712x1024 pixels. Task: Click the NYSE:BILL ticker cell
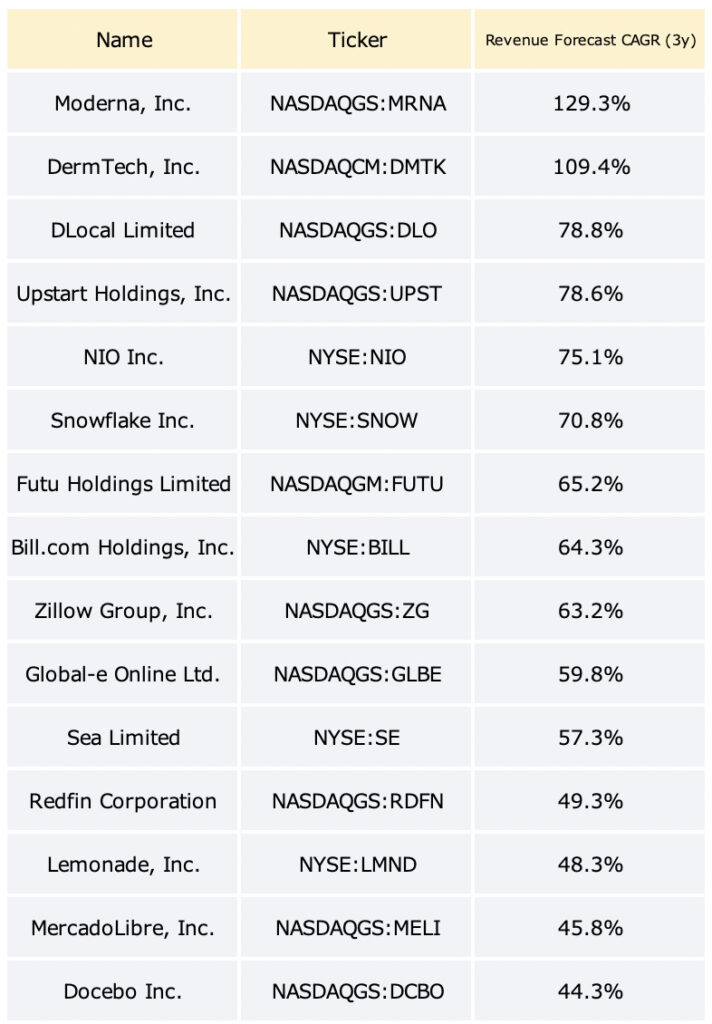click(x=356, y=547)
